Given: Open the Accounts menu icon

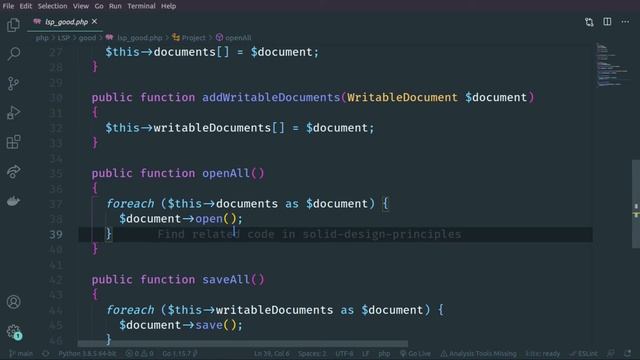Looking at the screenshot, I should pos(13,302).
